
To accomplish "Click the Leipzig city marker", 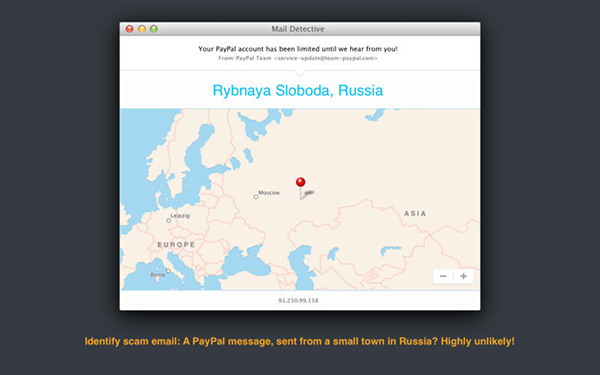I will (168, 220).
